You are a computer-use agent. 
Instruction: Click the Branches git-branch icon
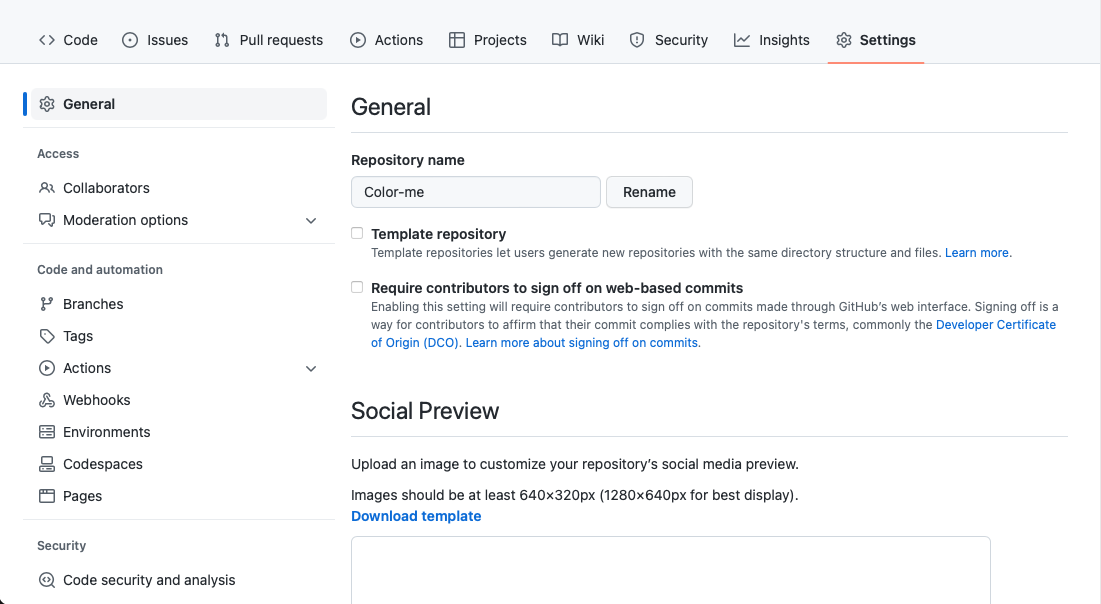point(47,304)
